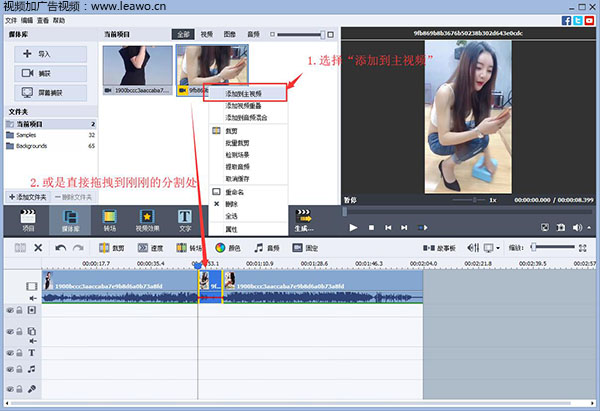Click the 生成 (Generate/export) clapperboard button

tap(304, 220)
